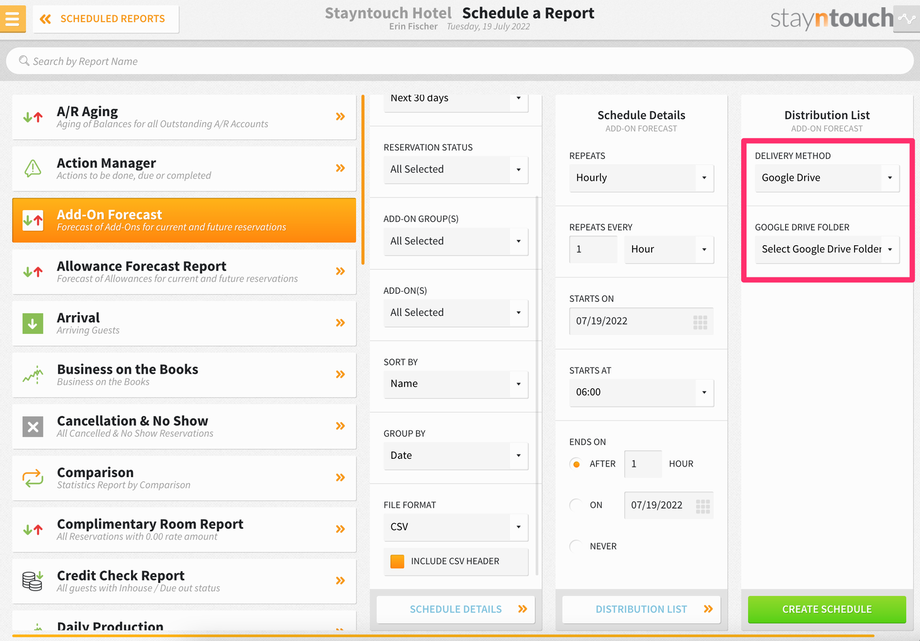Open the Reservation Status dropdown
This screenshot has width=920, height=641.
click(x=456, y=170)
